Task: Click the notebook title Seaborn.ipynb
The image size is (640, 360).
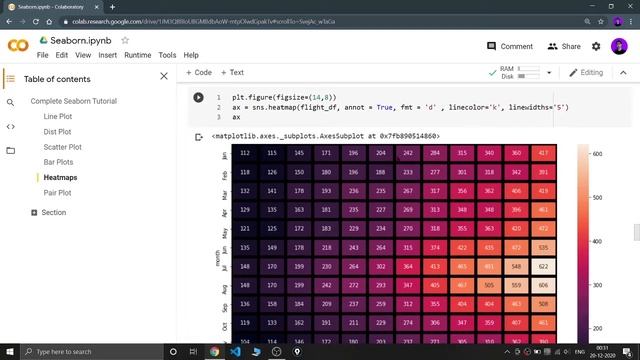Action: (x=81, y=40)
